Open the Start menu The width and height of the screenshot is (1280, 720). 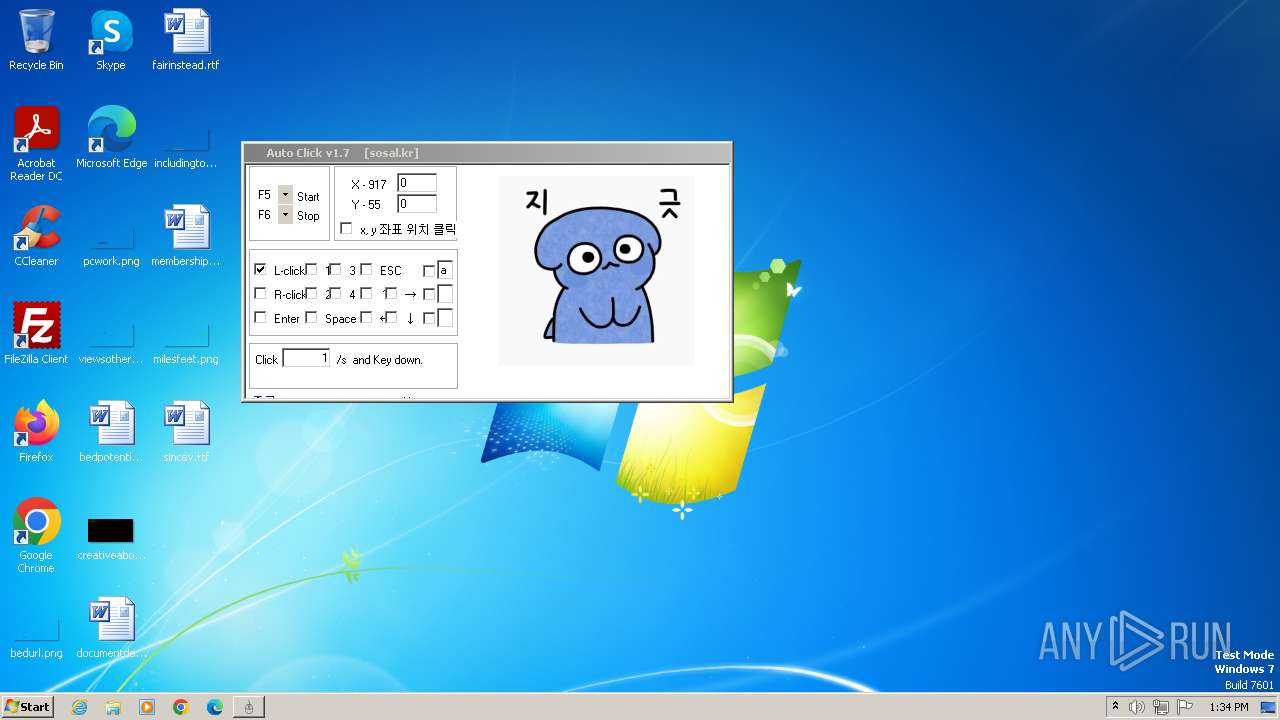point(28,707)
